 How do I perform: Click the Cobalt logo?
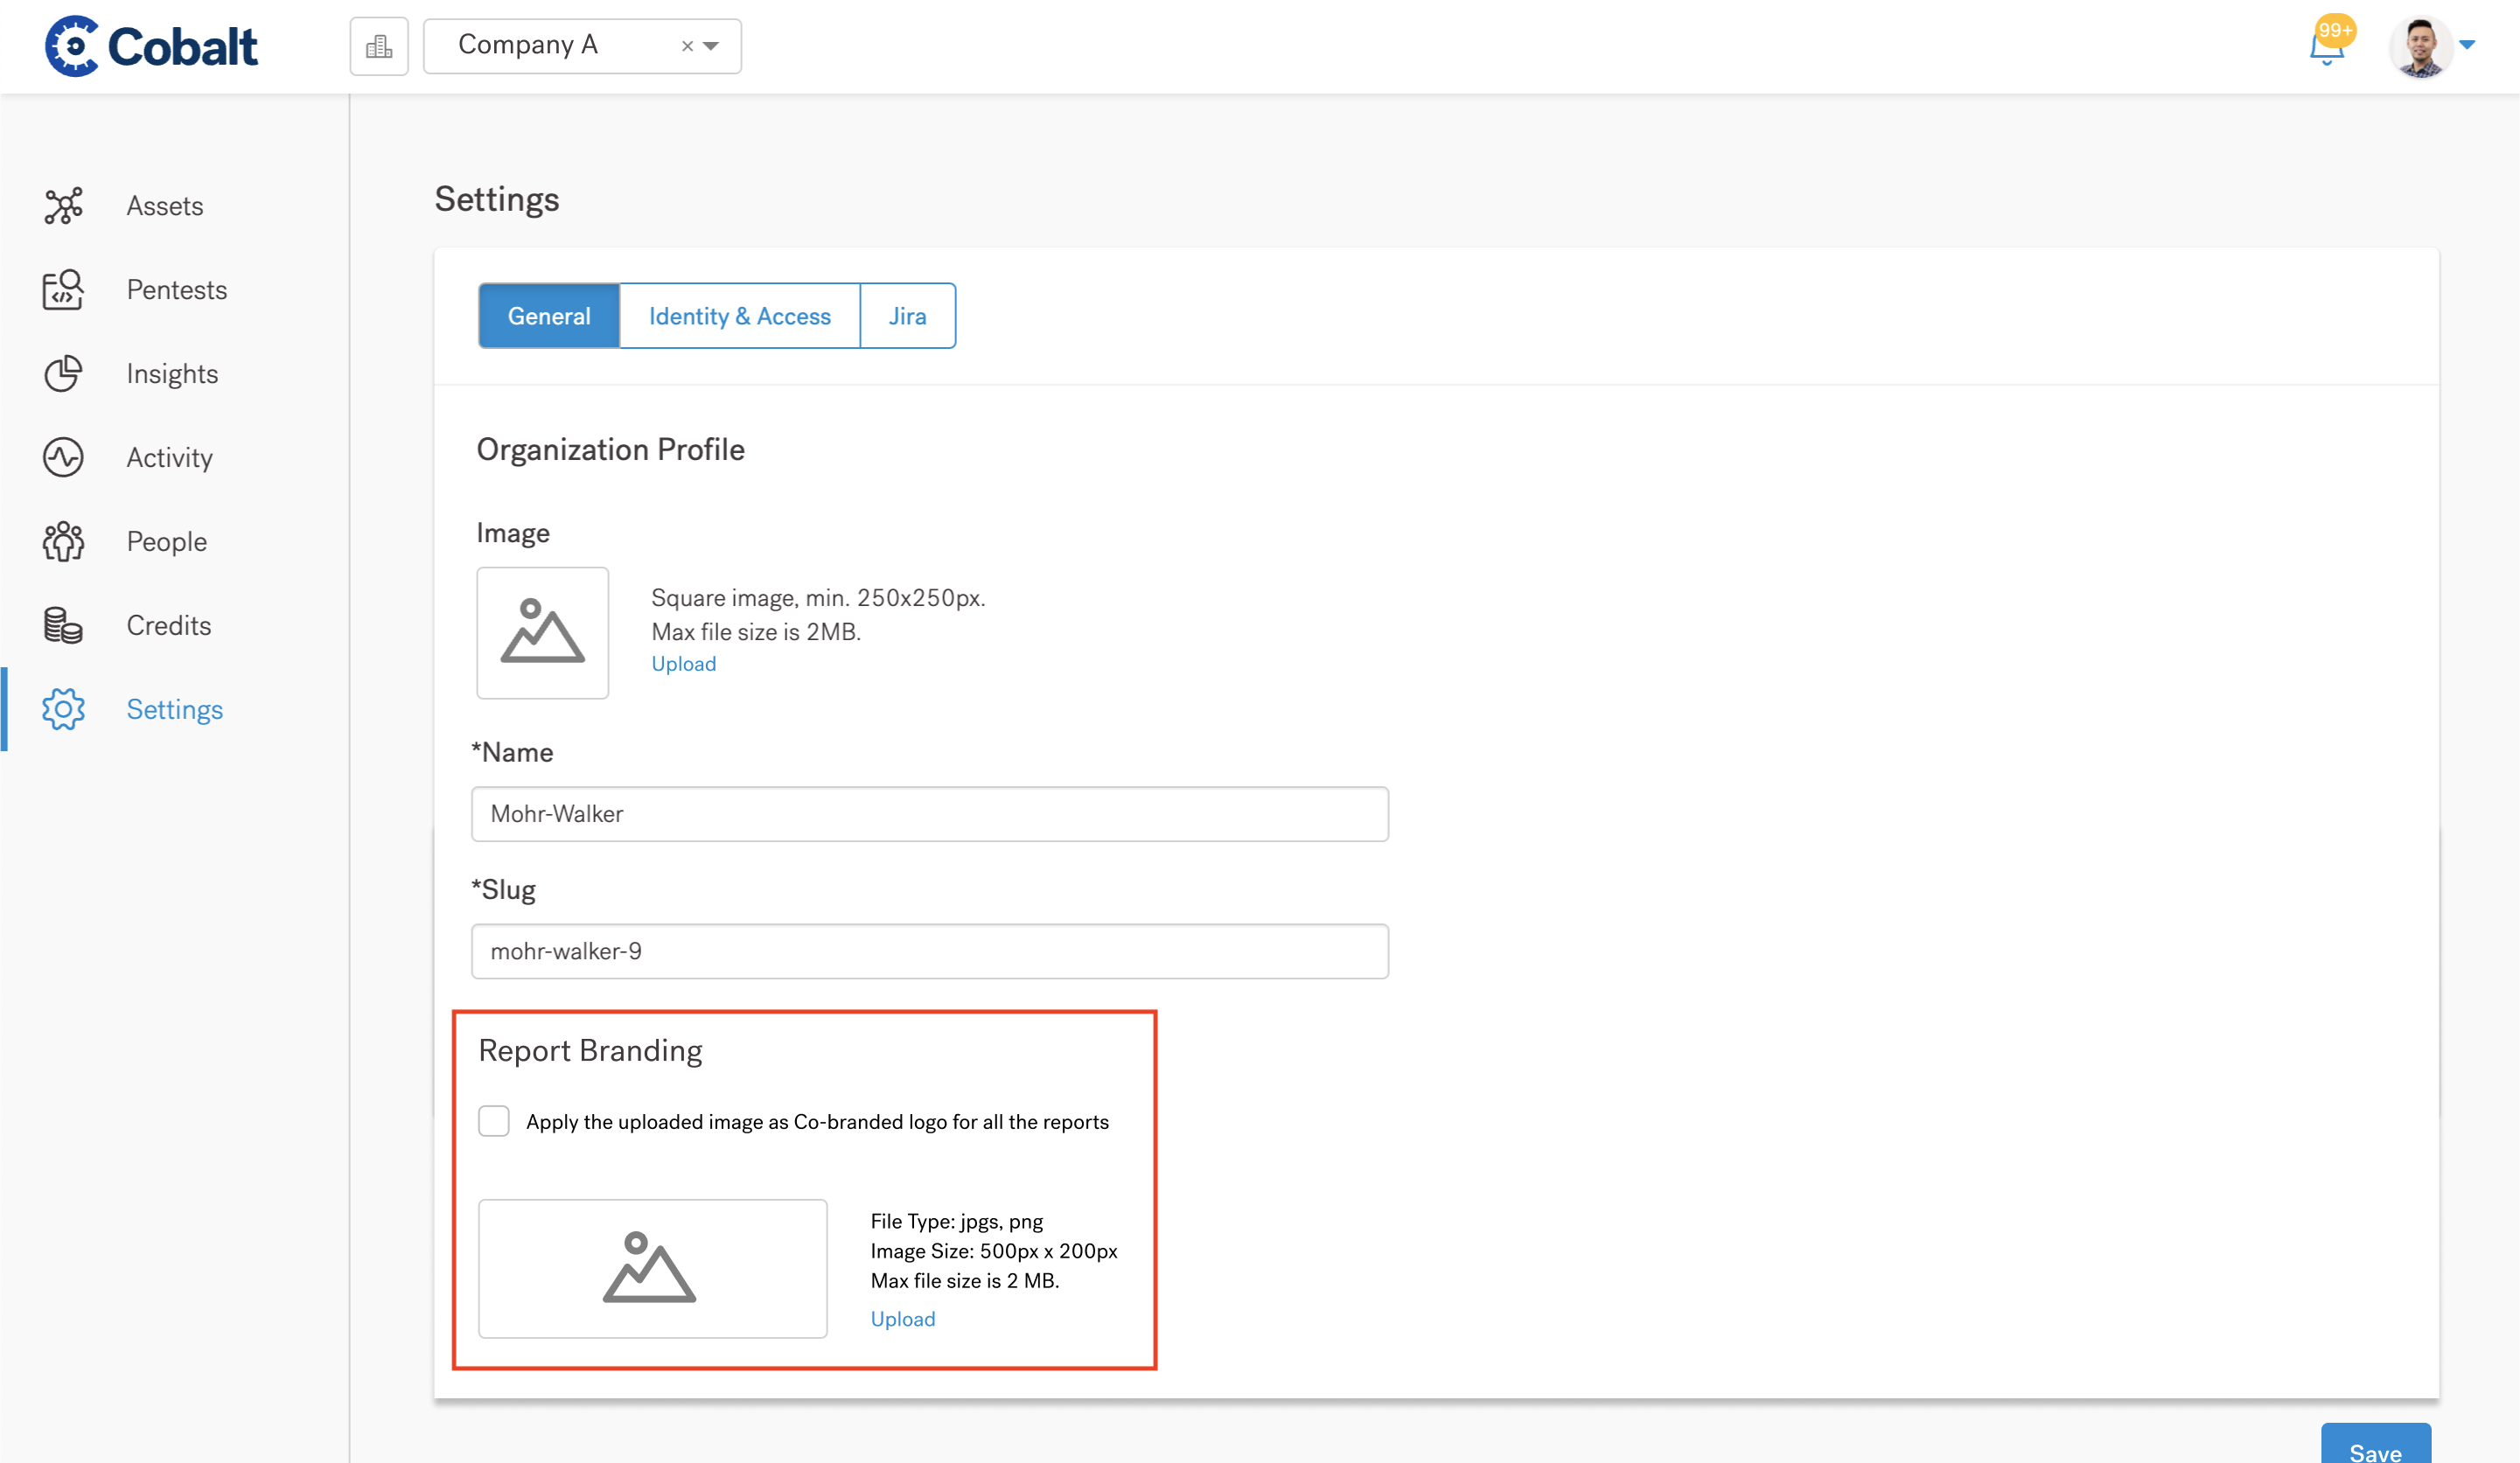[x=152, y=46]
